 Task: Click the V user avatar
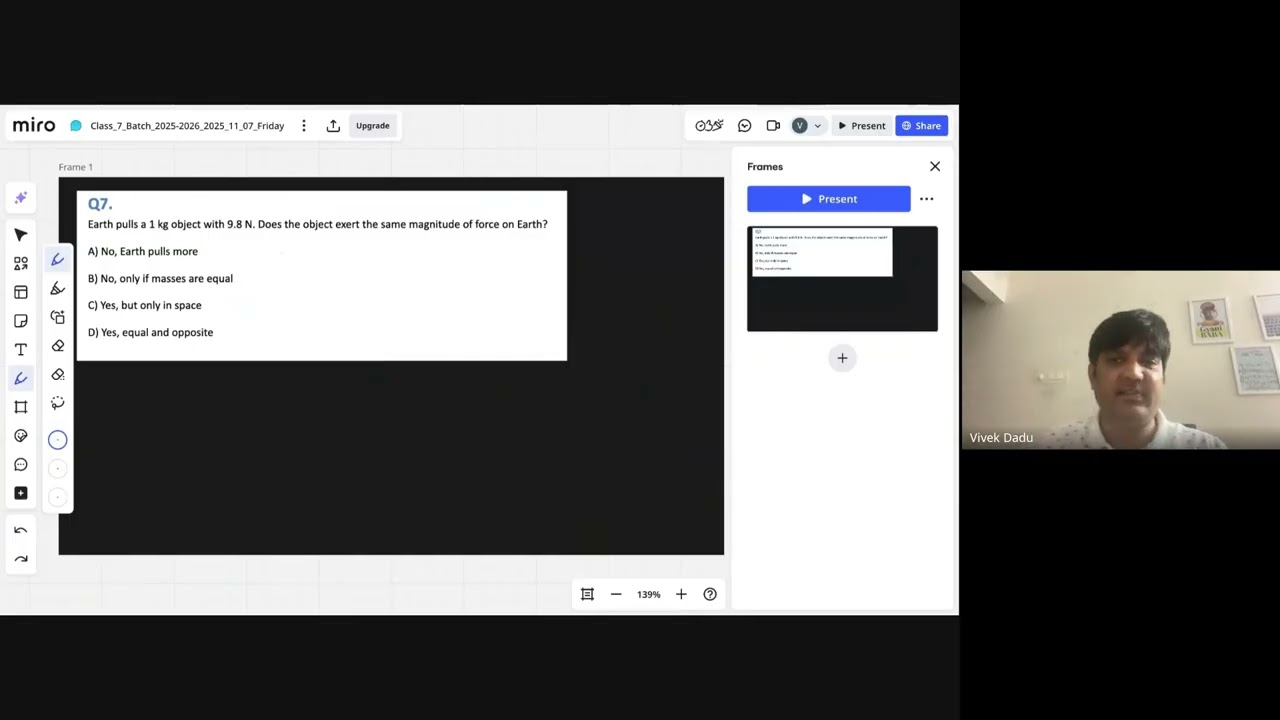[800, 126]
